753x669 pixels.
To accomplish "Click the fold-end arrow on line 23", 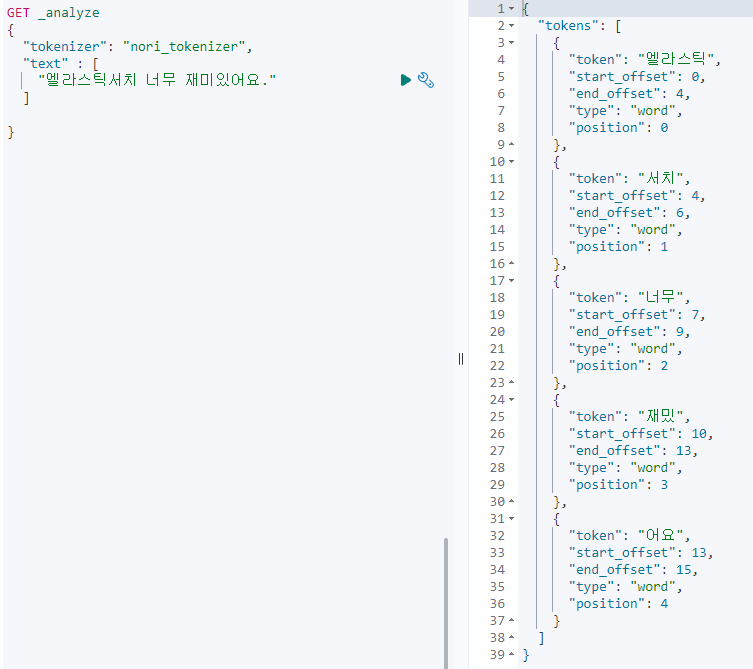I will click(512, 383).
